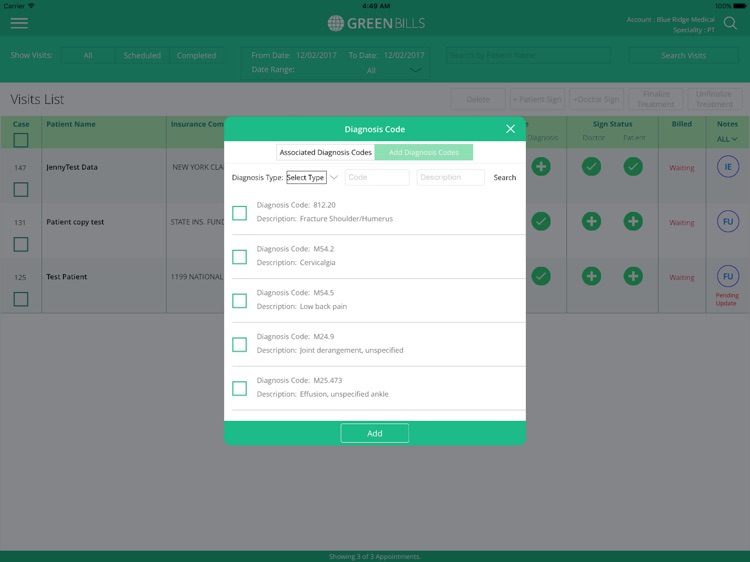The image size is (750, 562).
Task: Select the To Date 12/02/2017 value
Action: click(x=404, y=55)
